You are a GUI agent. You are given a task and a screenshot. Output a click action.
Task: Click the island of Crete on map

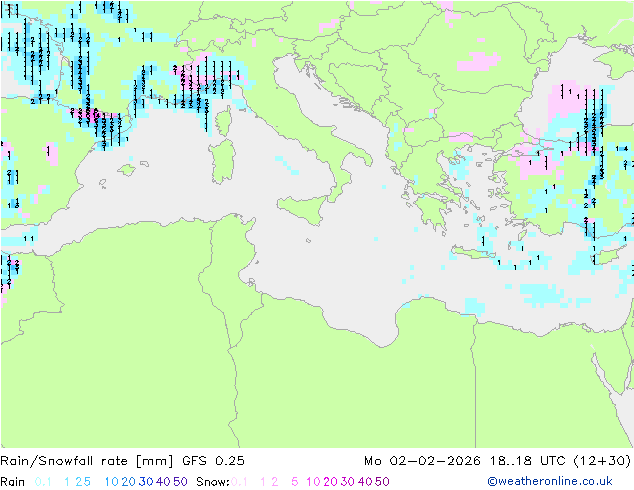(x=473, y=253)
